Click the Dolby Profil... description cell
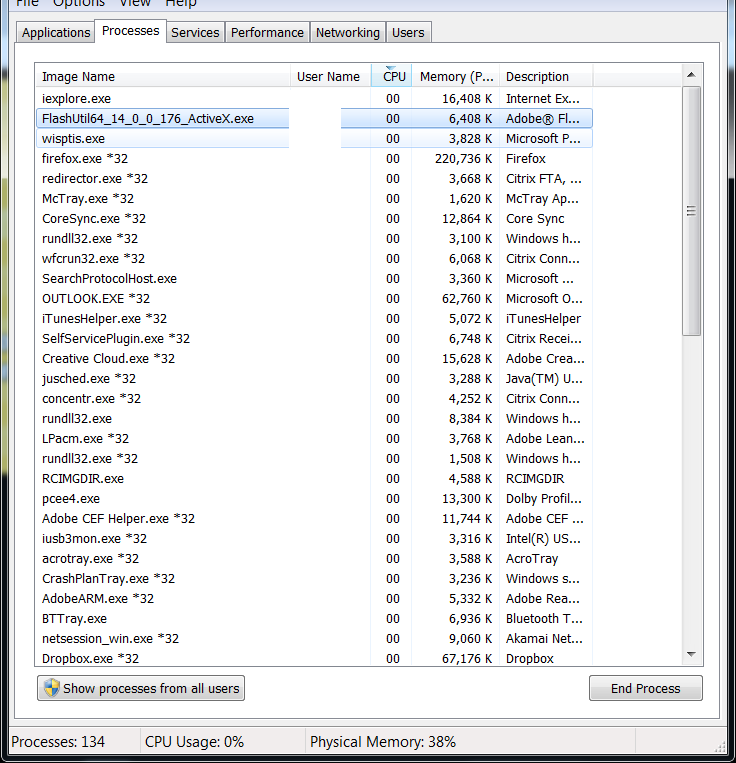 [x=543, y=498]
